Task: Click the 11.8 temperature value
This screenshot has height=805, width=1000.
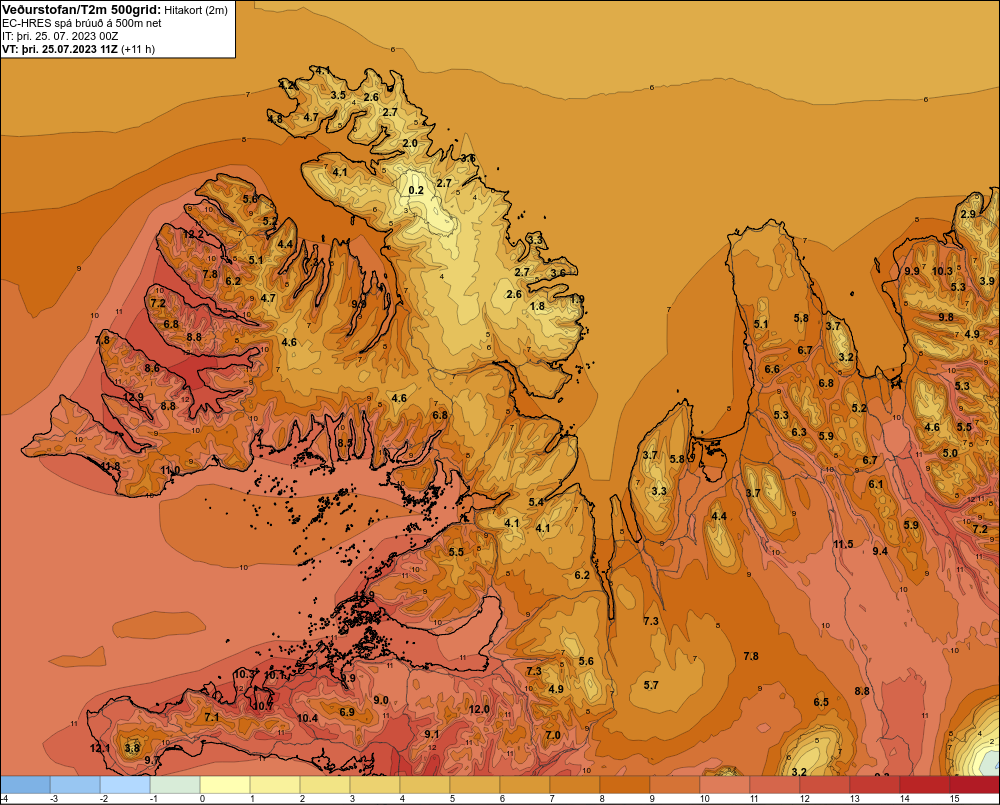Action: [x=110, y=466]
